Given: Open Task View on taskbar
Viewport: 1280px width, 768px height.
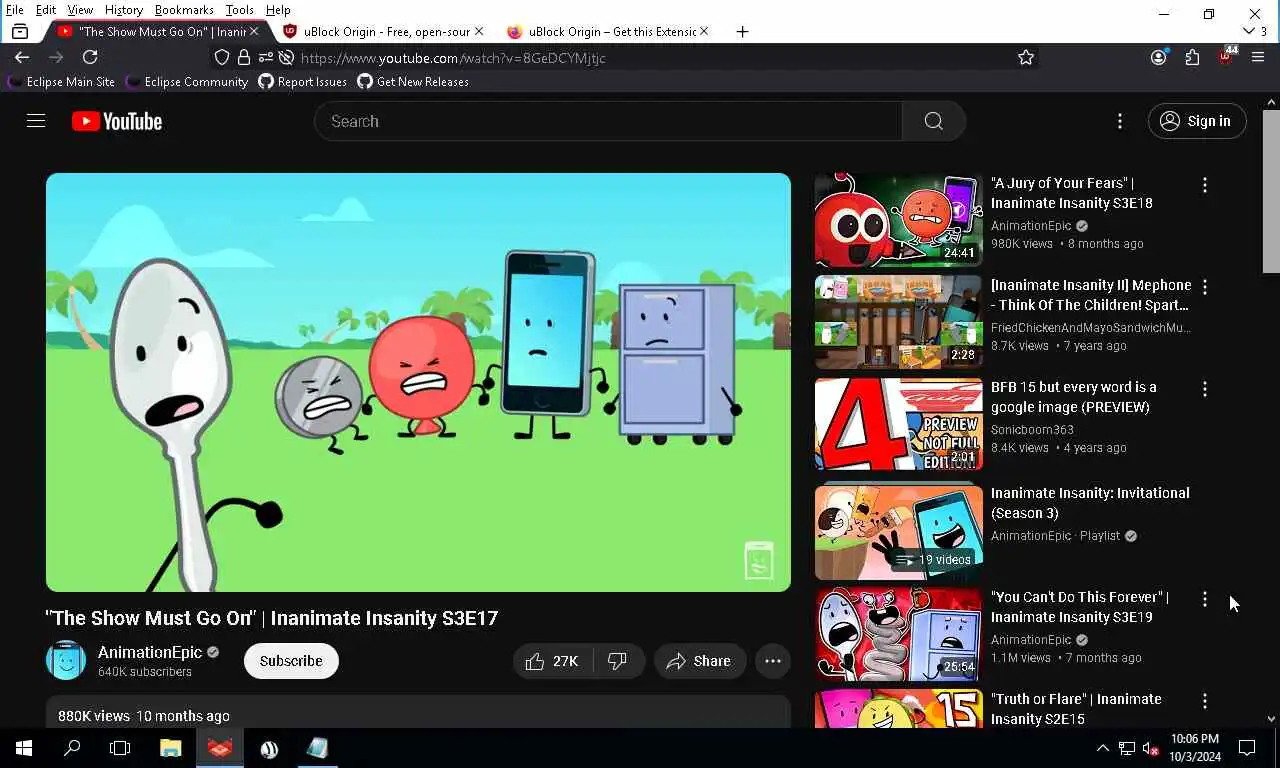Looking at the screenshot, I should [x=120, y=748].
